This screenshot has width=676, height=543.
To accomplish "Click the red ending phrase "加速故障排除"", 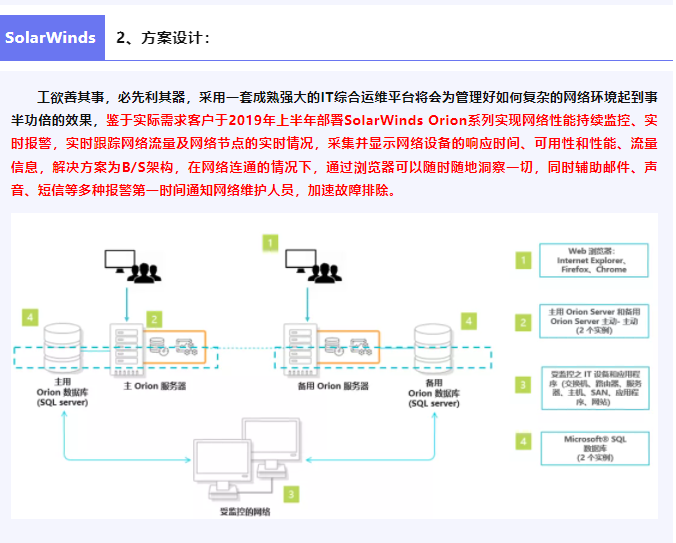I will pos(347,190).
